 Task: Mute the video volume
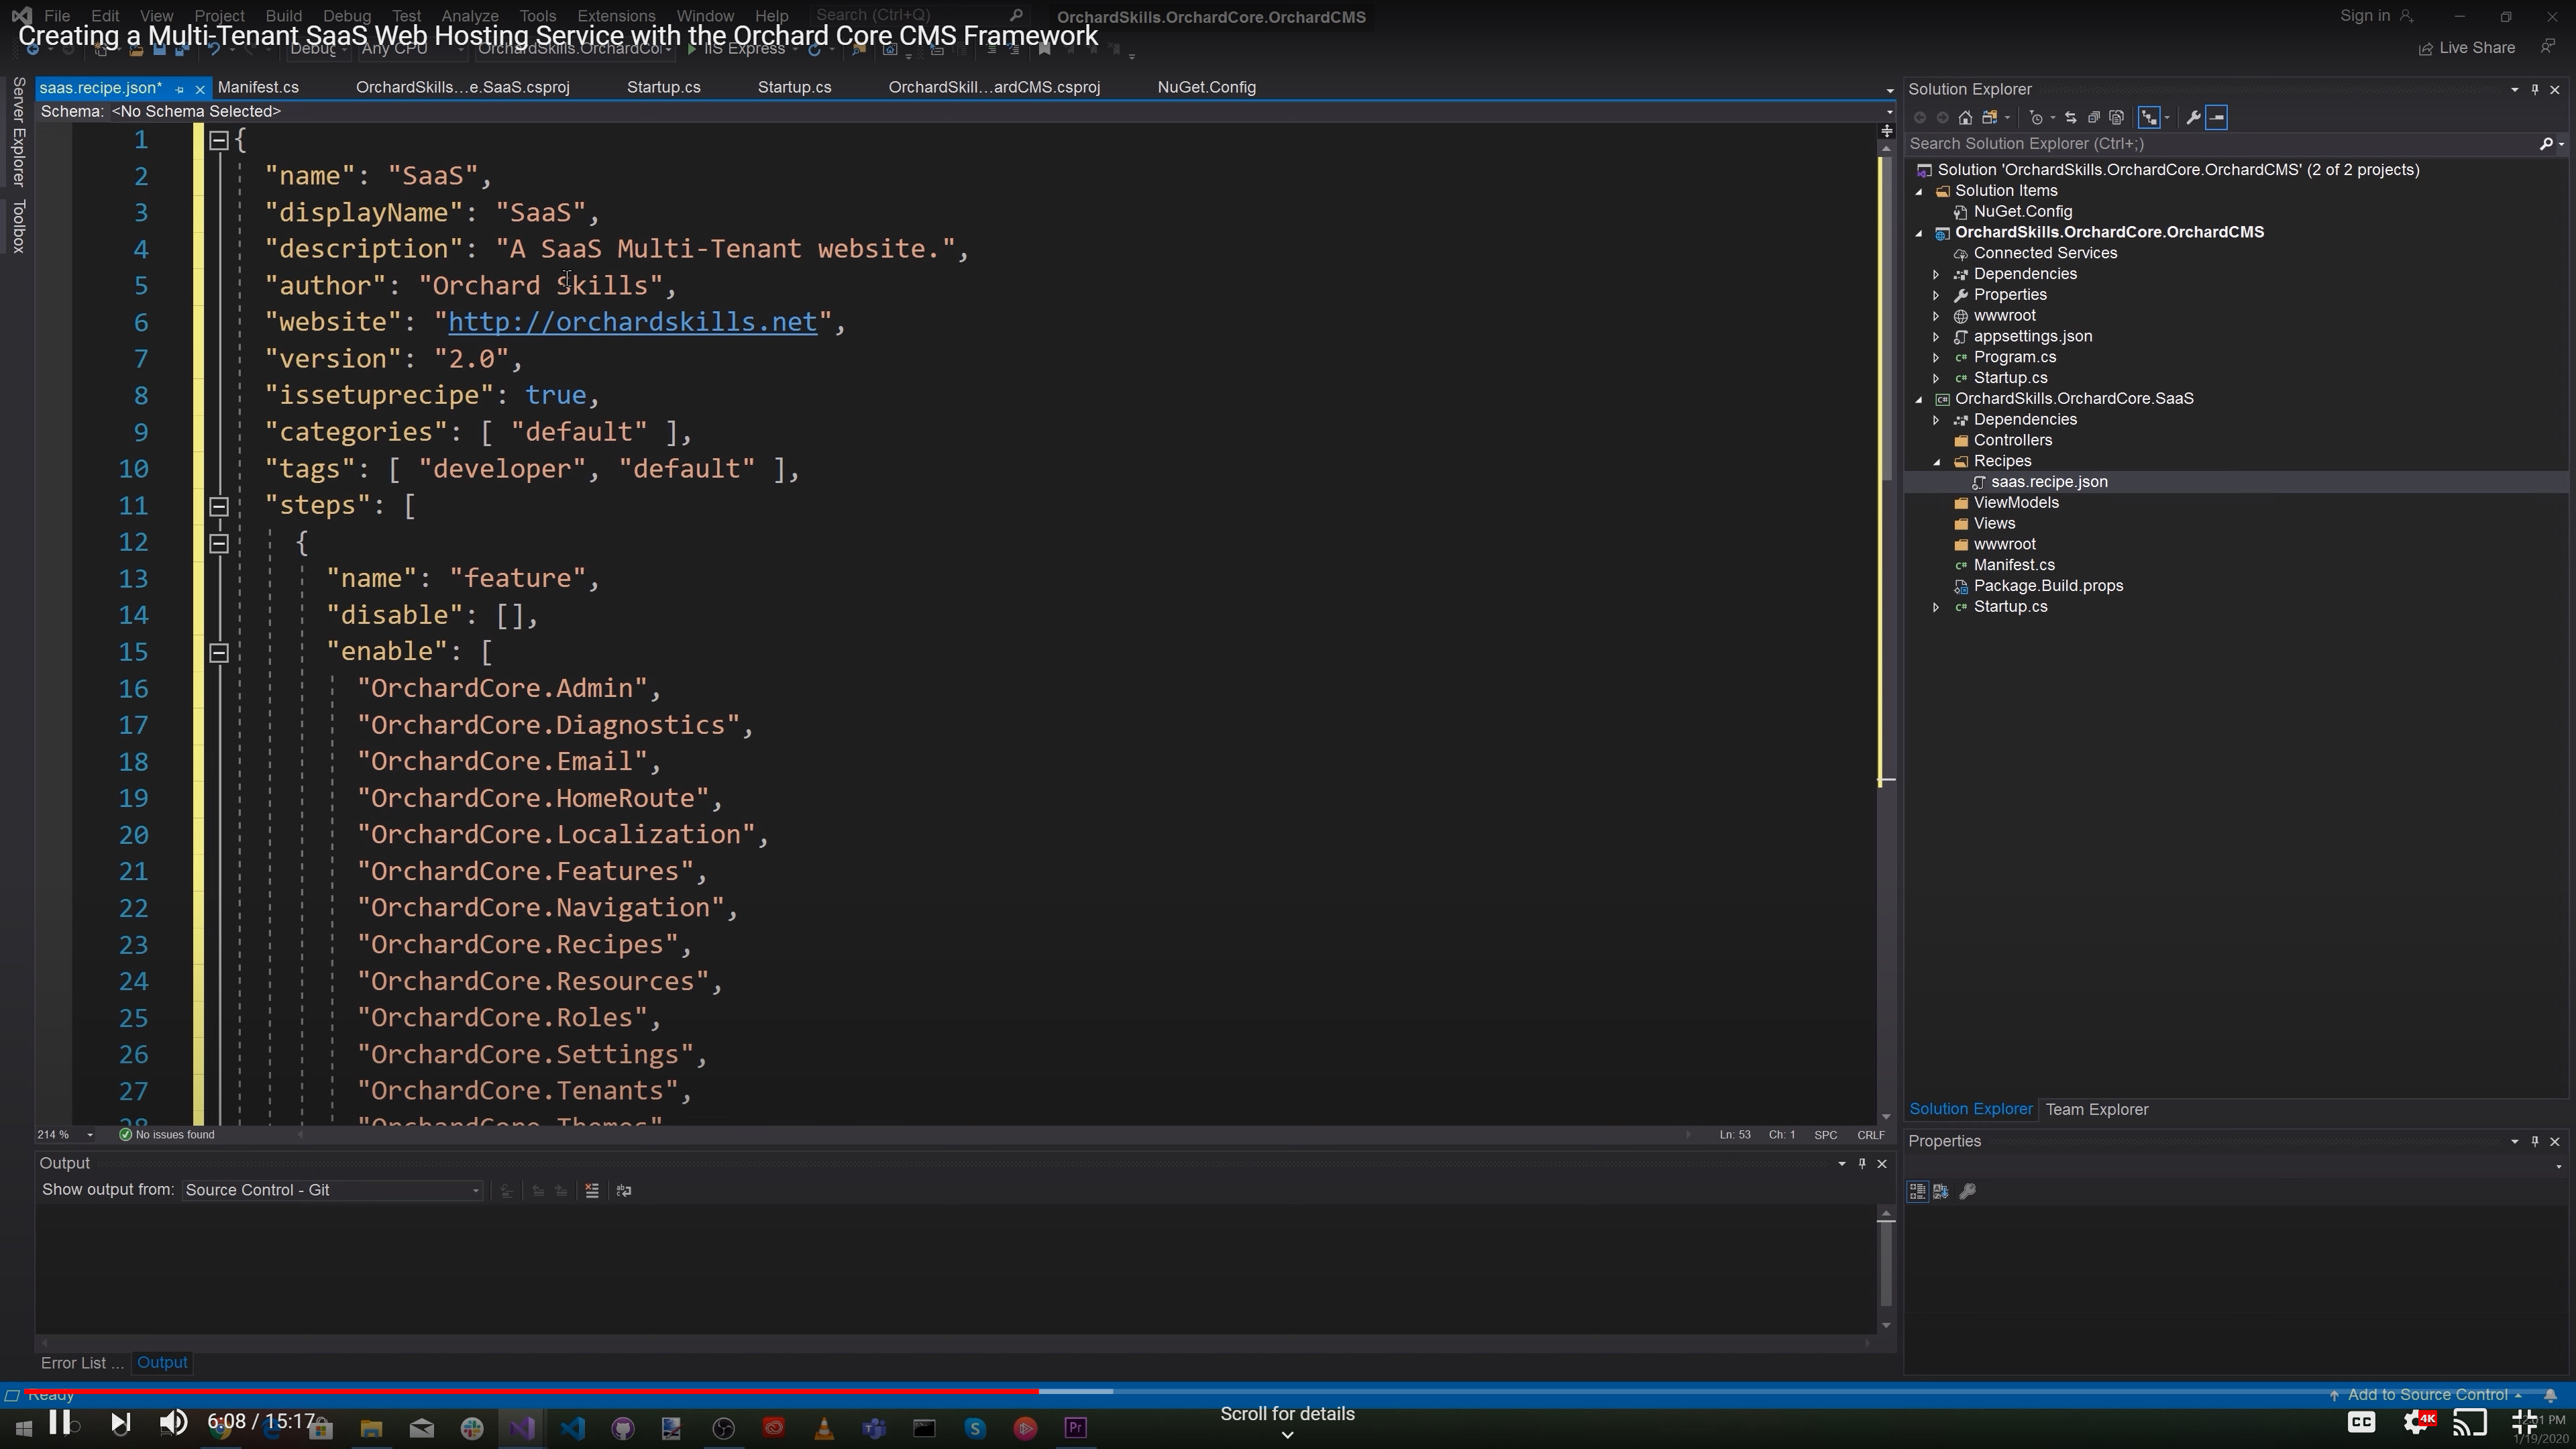(173, 1422)
